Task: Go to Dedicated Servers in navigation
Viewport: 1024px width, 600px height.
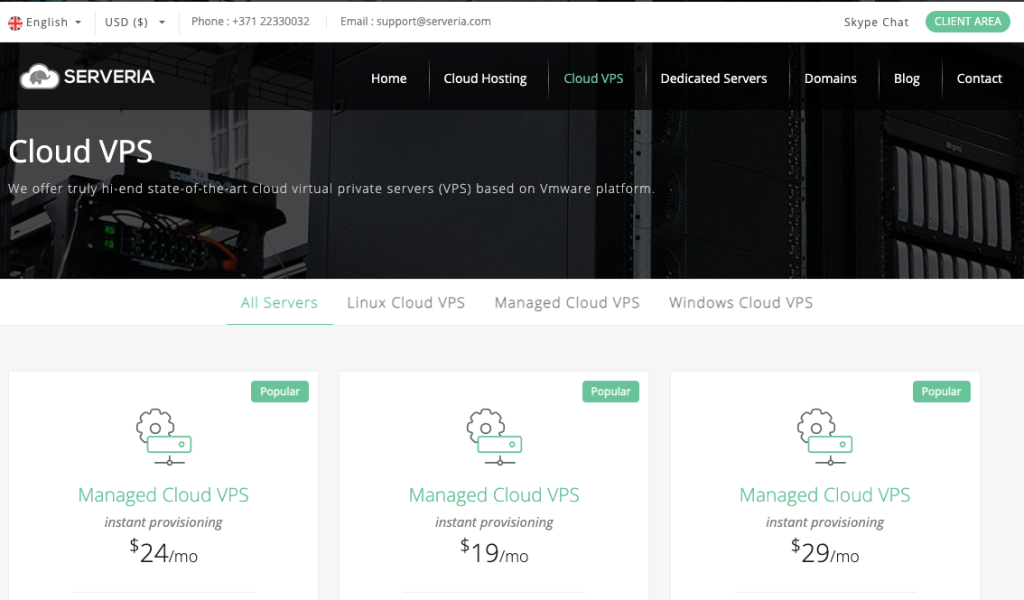Action: click(713, 79)
